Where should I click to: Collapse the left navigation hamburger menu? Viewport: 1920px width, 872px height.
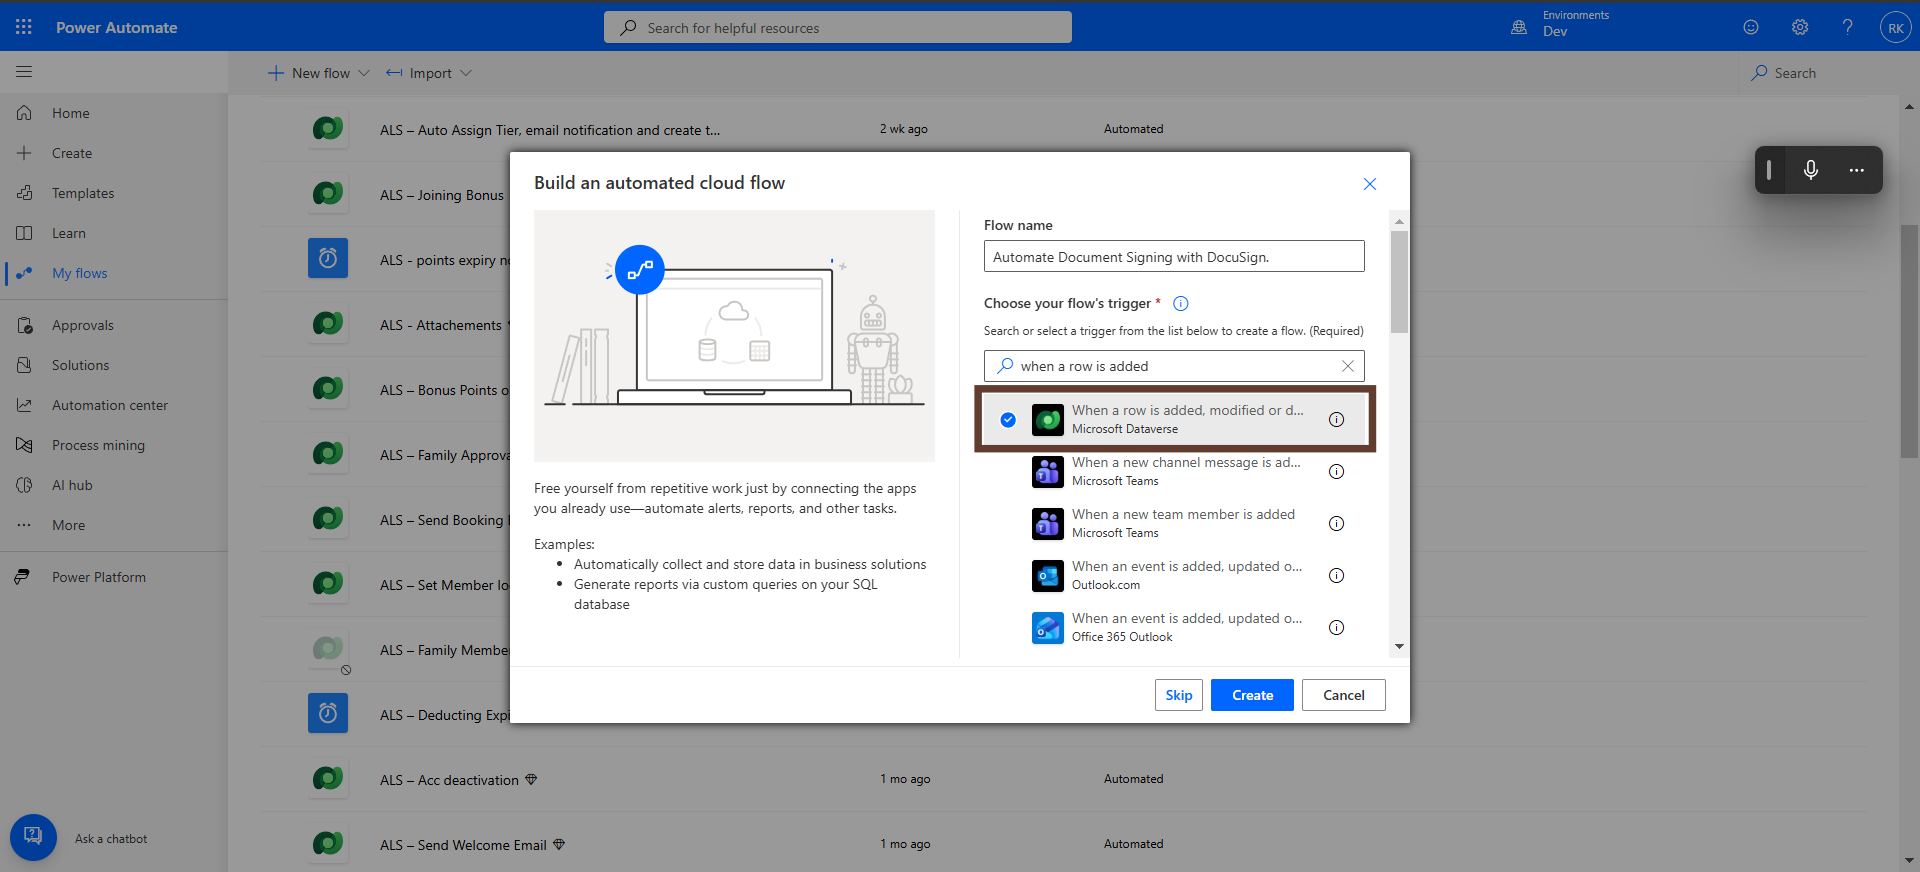click(x=24, y=72)
